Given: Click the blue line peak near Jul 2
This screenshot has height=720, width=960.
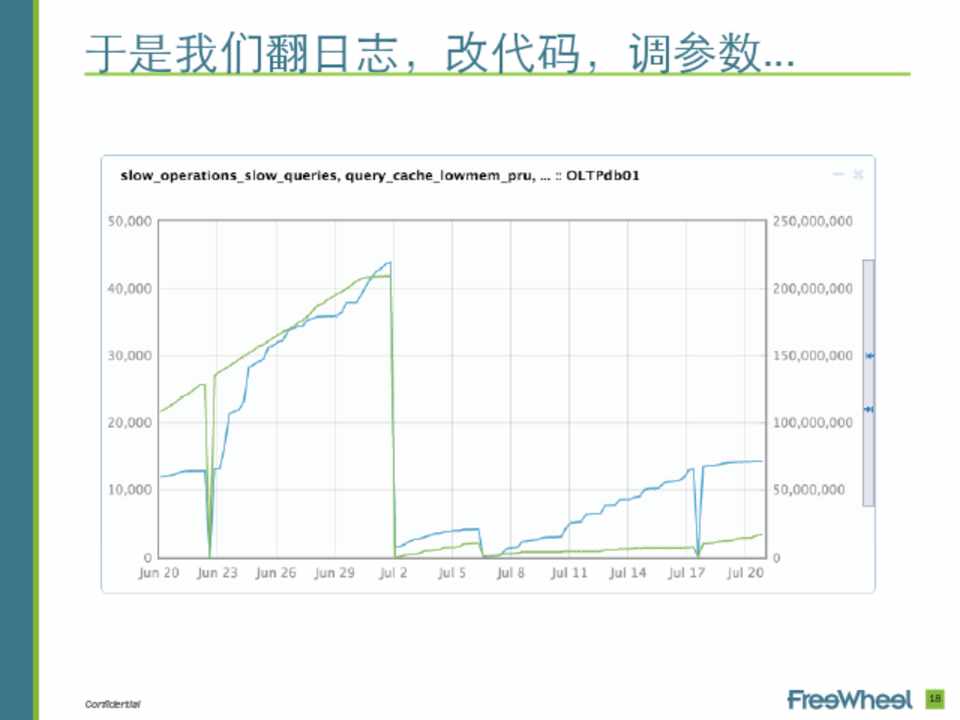Looking at the screenshot, I should click(388, 263).
